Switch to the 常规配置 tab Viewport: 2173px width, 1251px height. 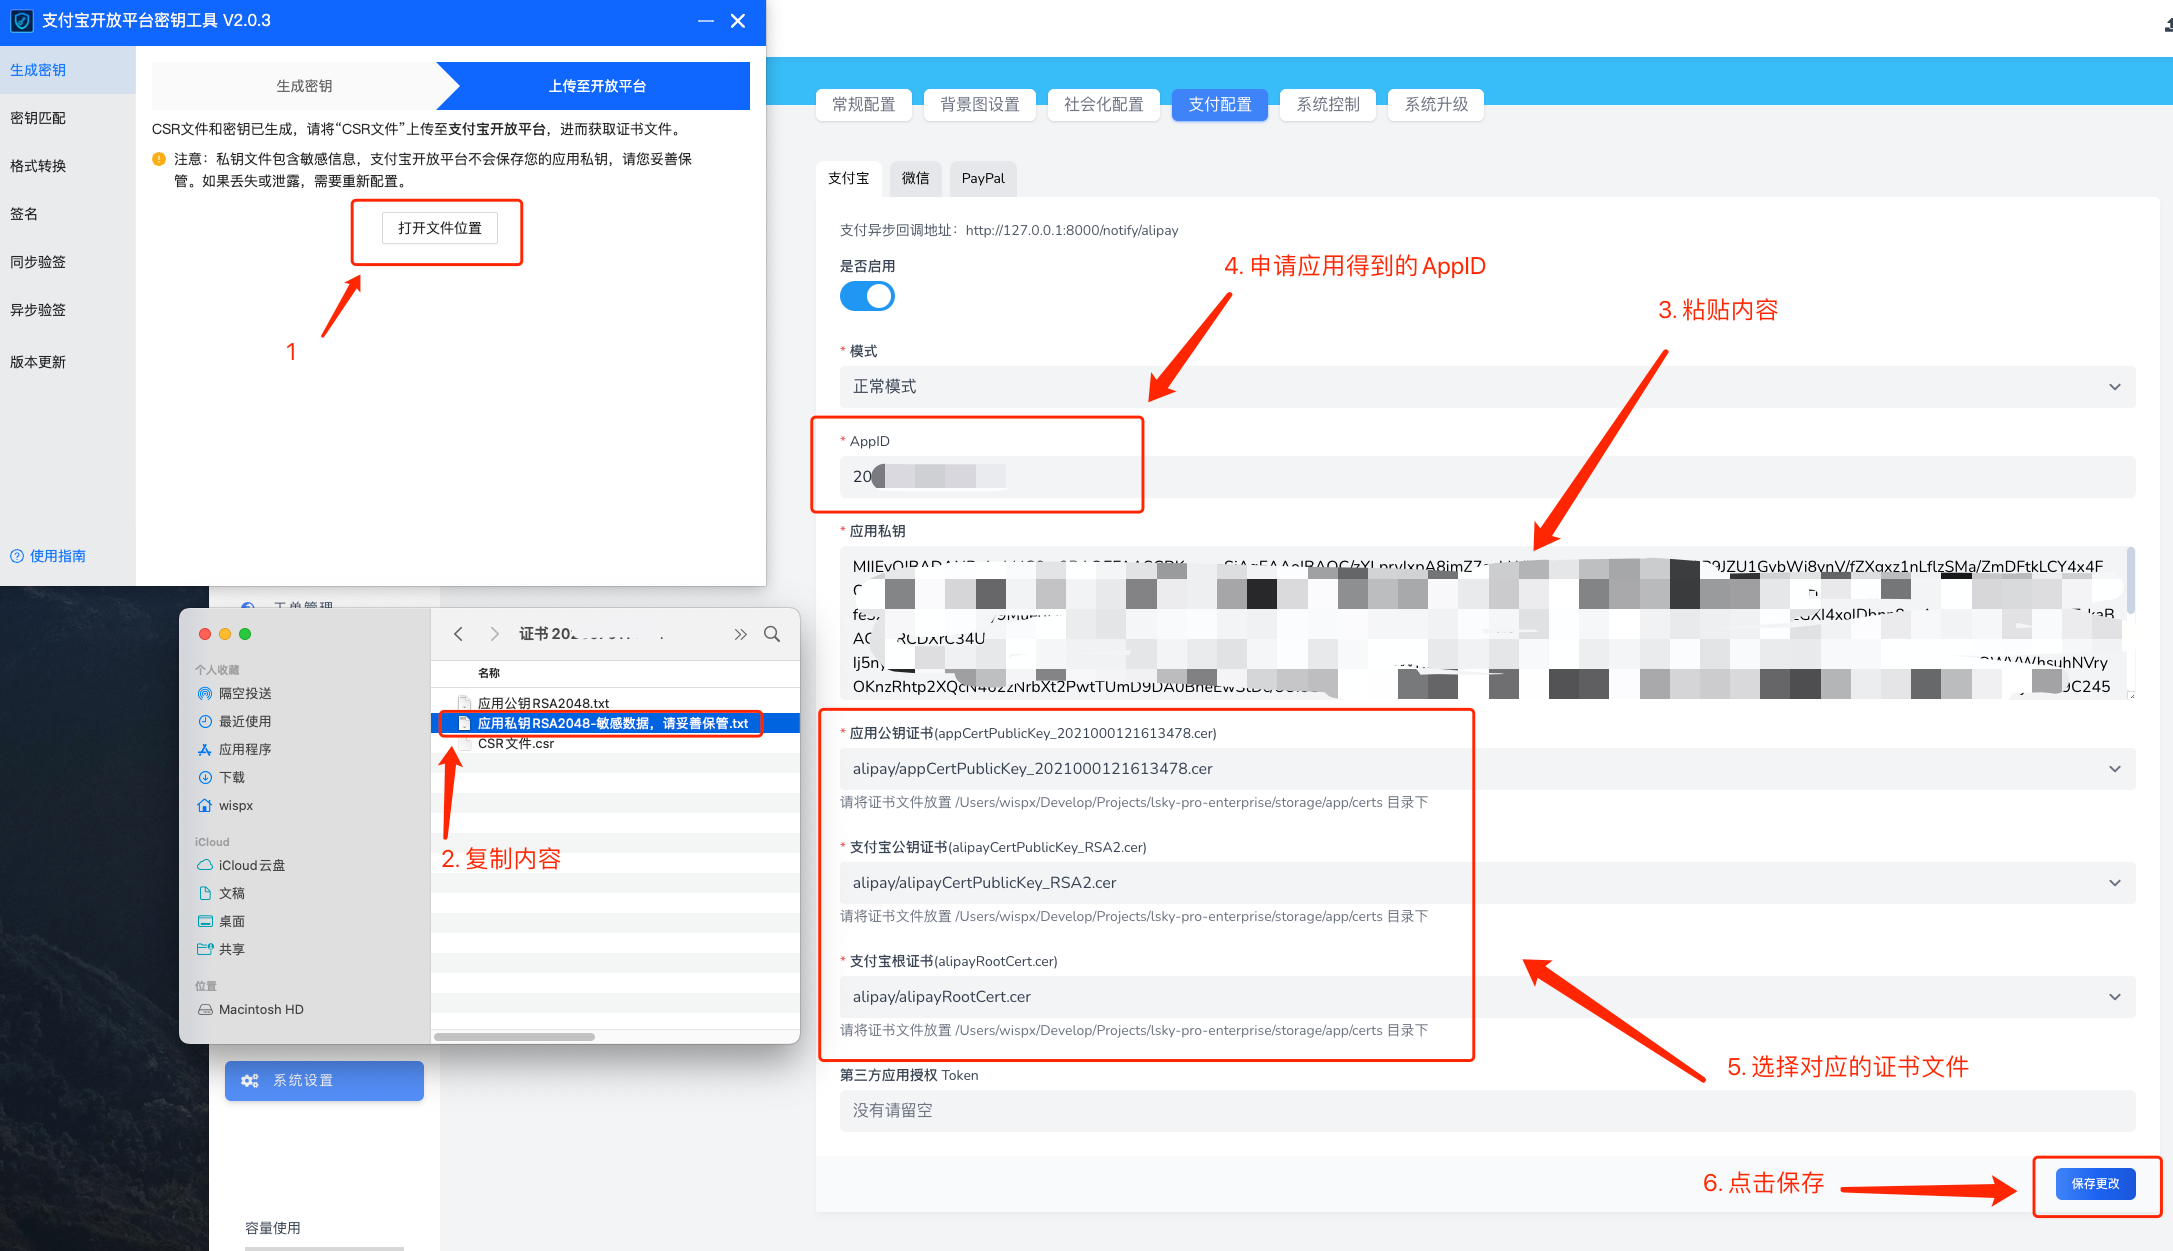[x=864, y=105]
